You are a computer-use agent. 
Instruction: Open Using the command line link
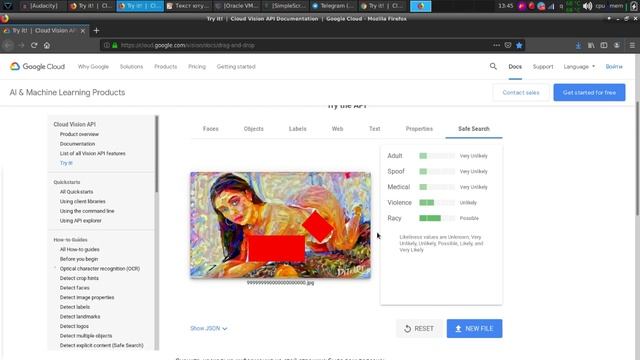[87, 211]
